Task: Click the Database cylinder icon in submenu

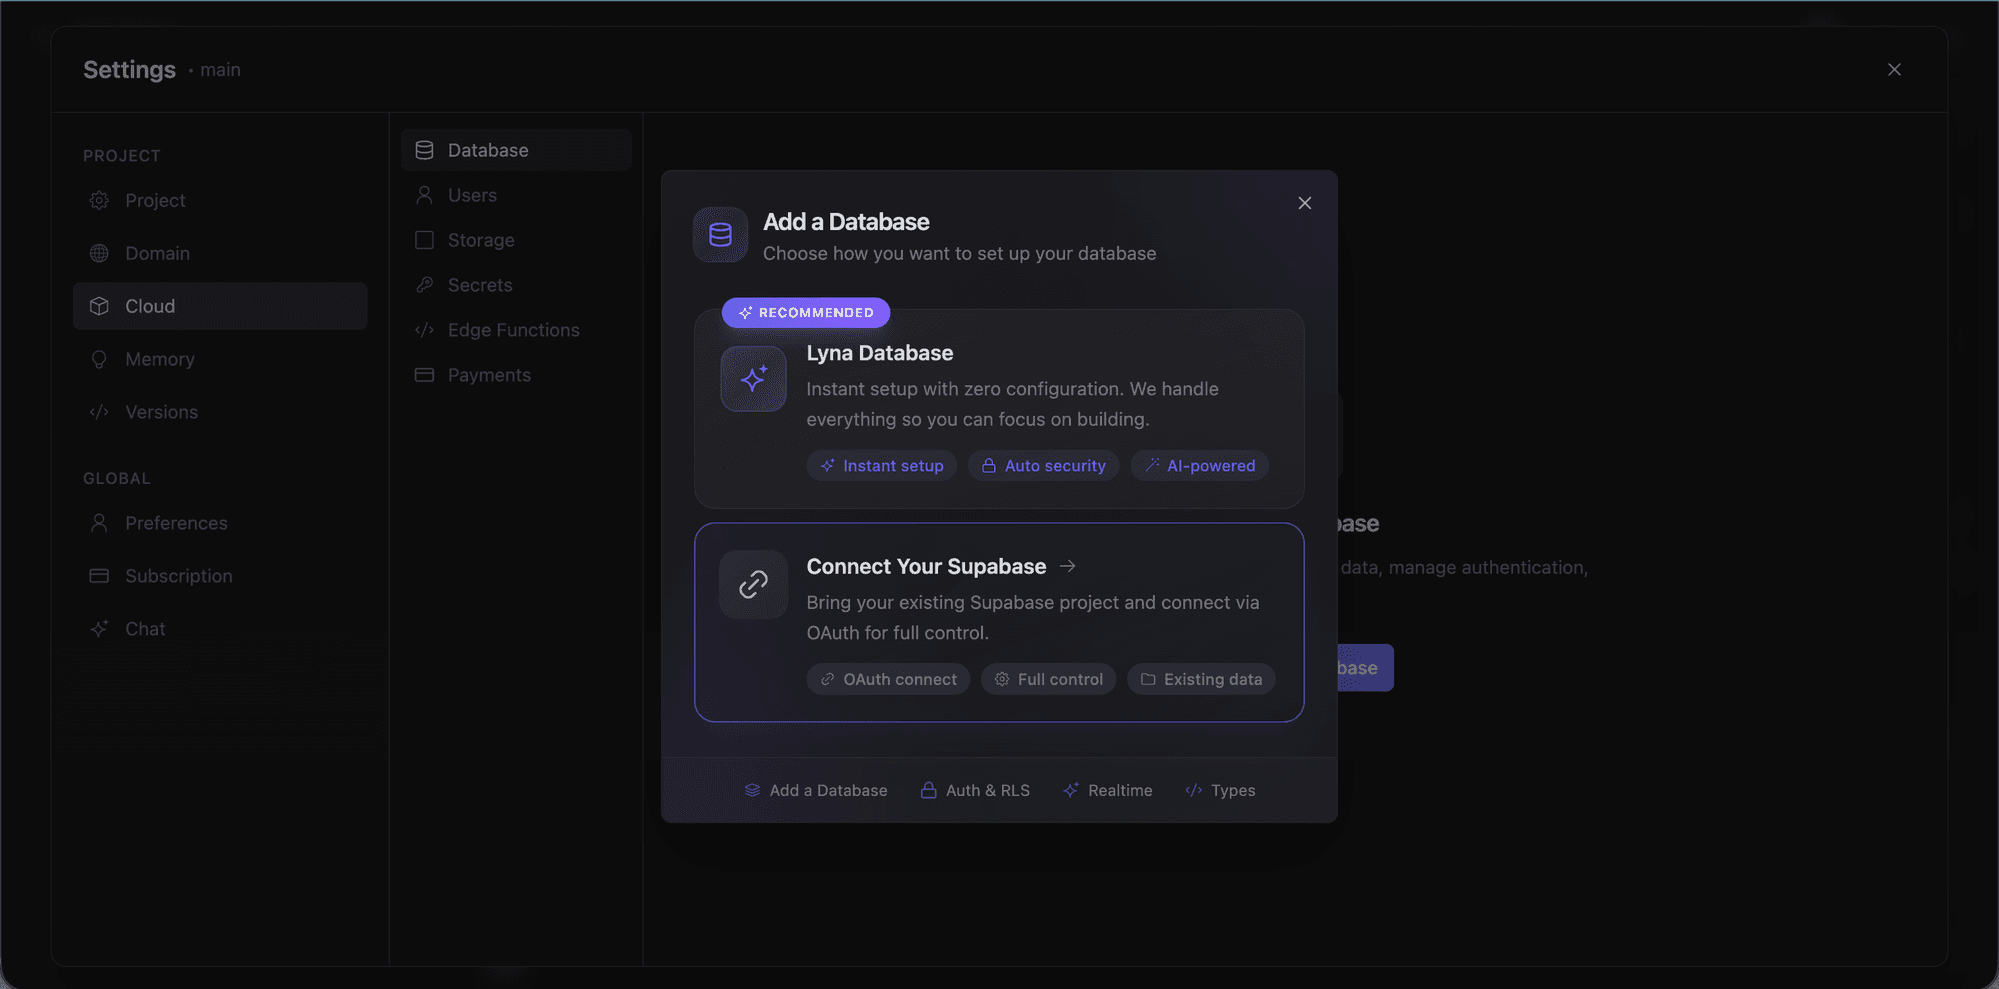Action: pos(424,150)
